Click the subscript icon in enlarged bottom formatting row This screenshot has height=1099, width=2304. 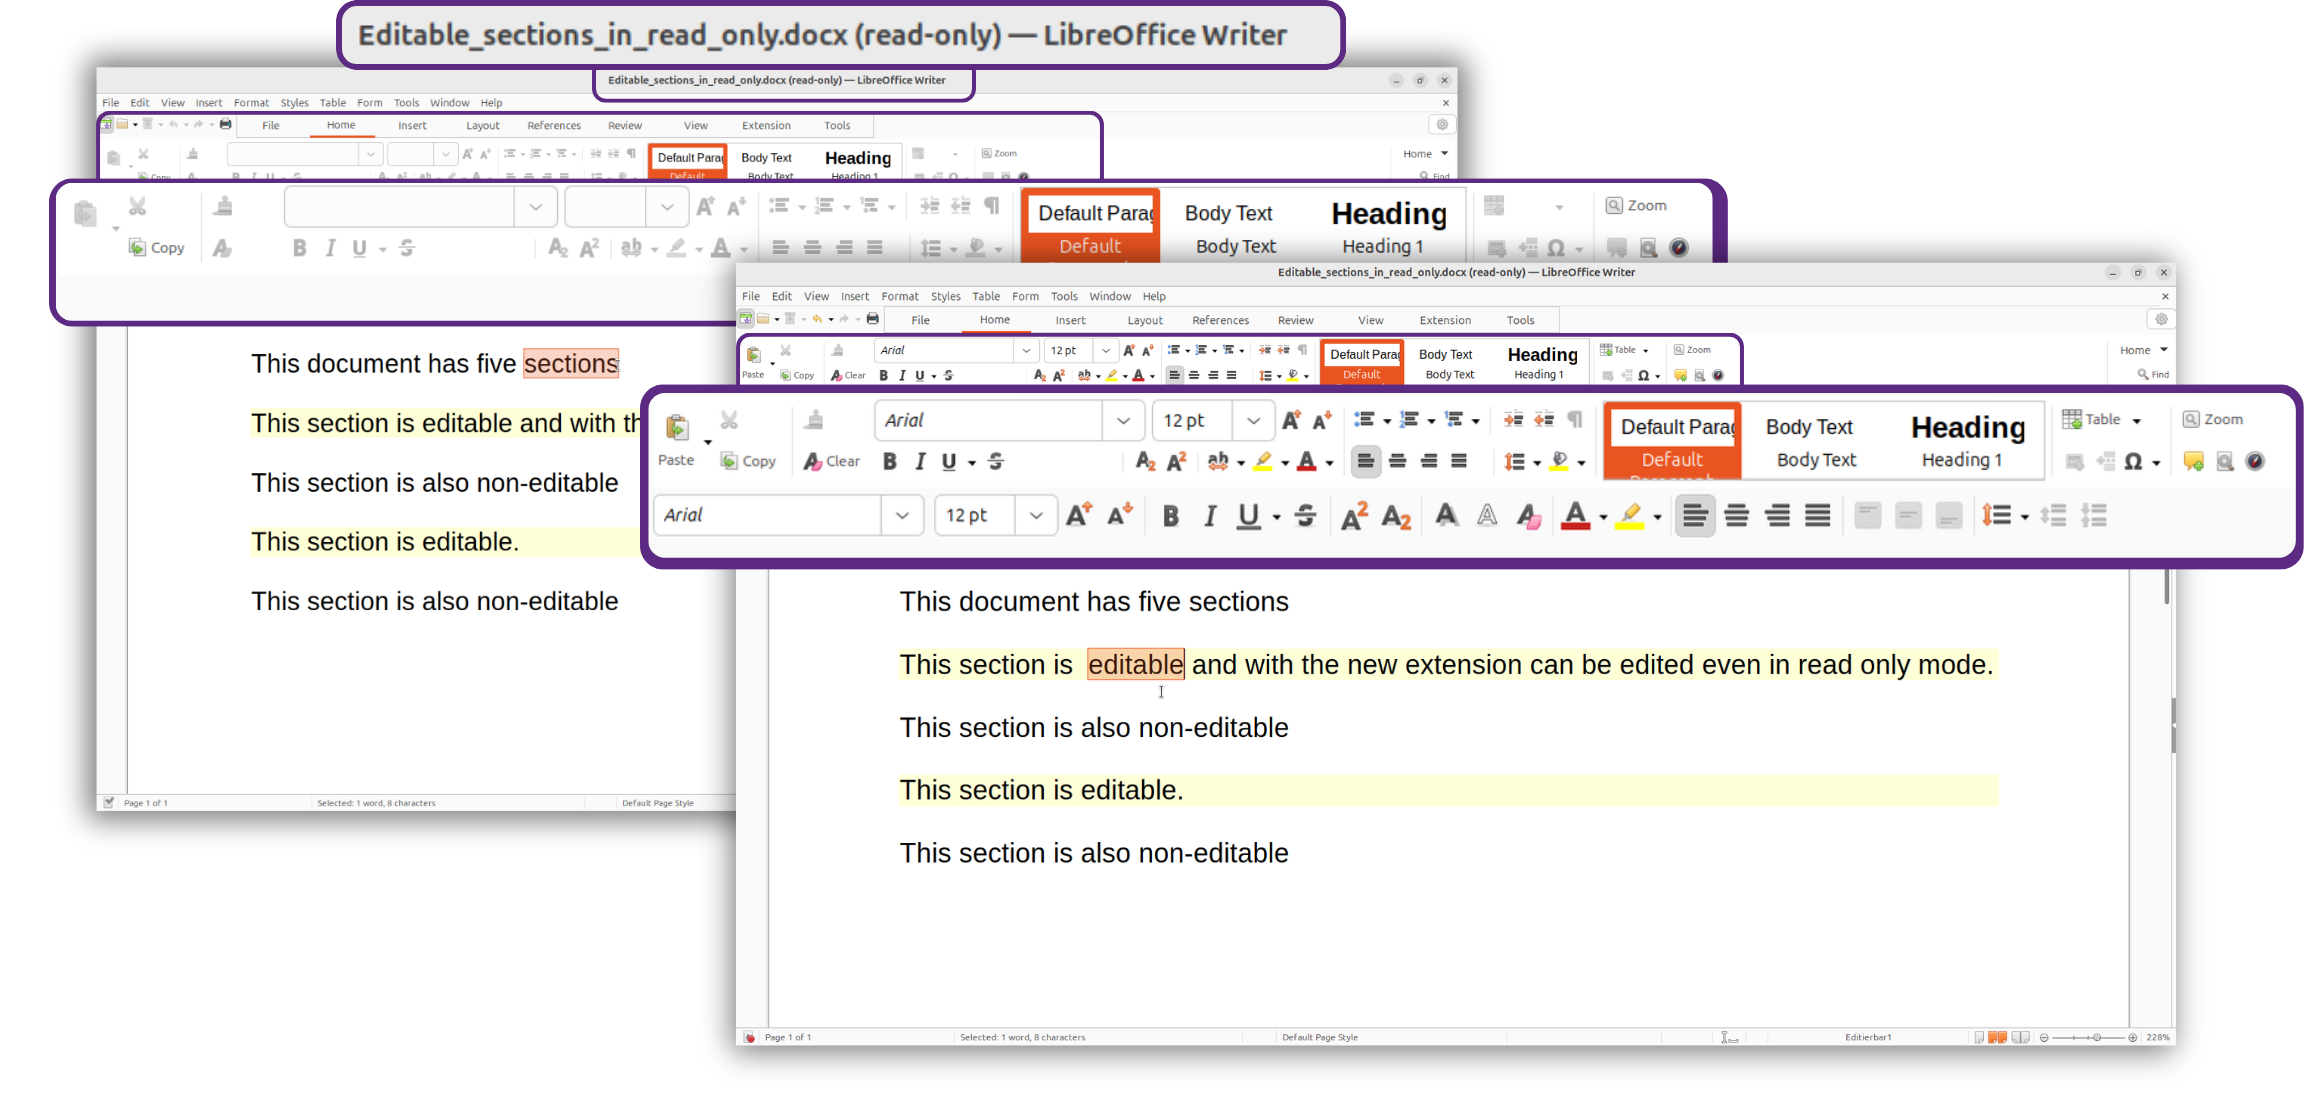[x=1396, y=516]
